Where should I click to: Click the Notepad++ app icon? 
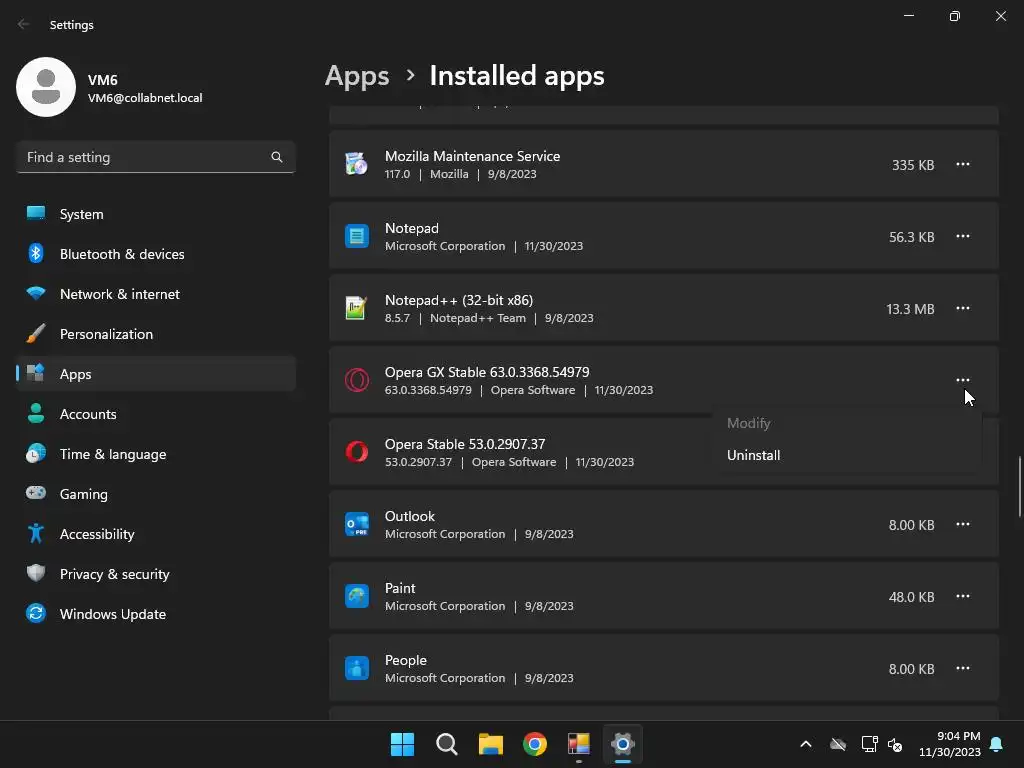357,308
